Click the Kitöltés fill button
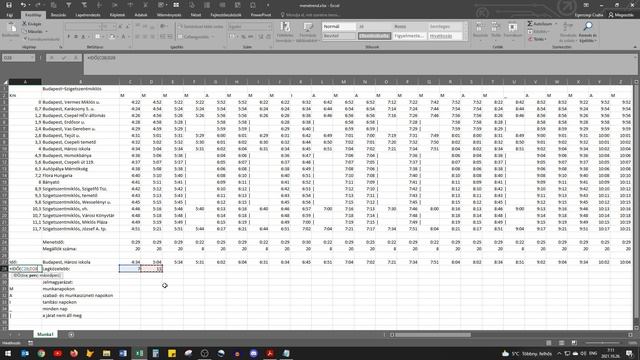The height and width of the screenshot is (360, 640). 538,31
